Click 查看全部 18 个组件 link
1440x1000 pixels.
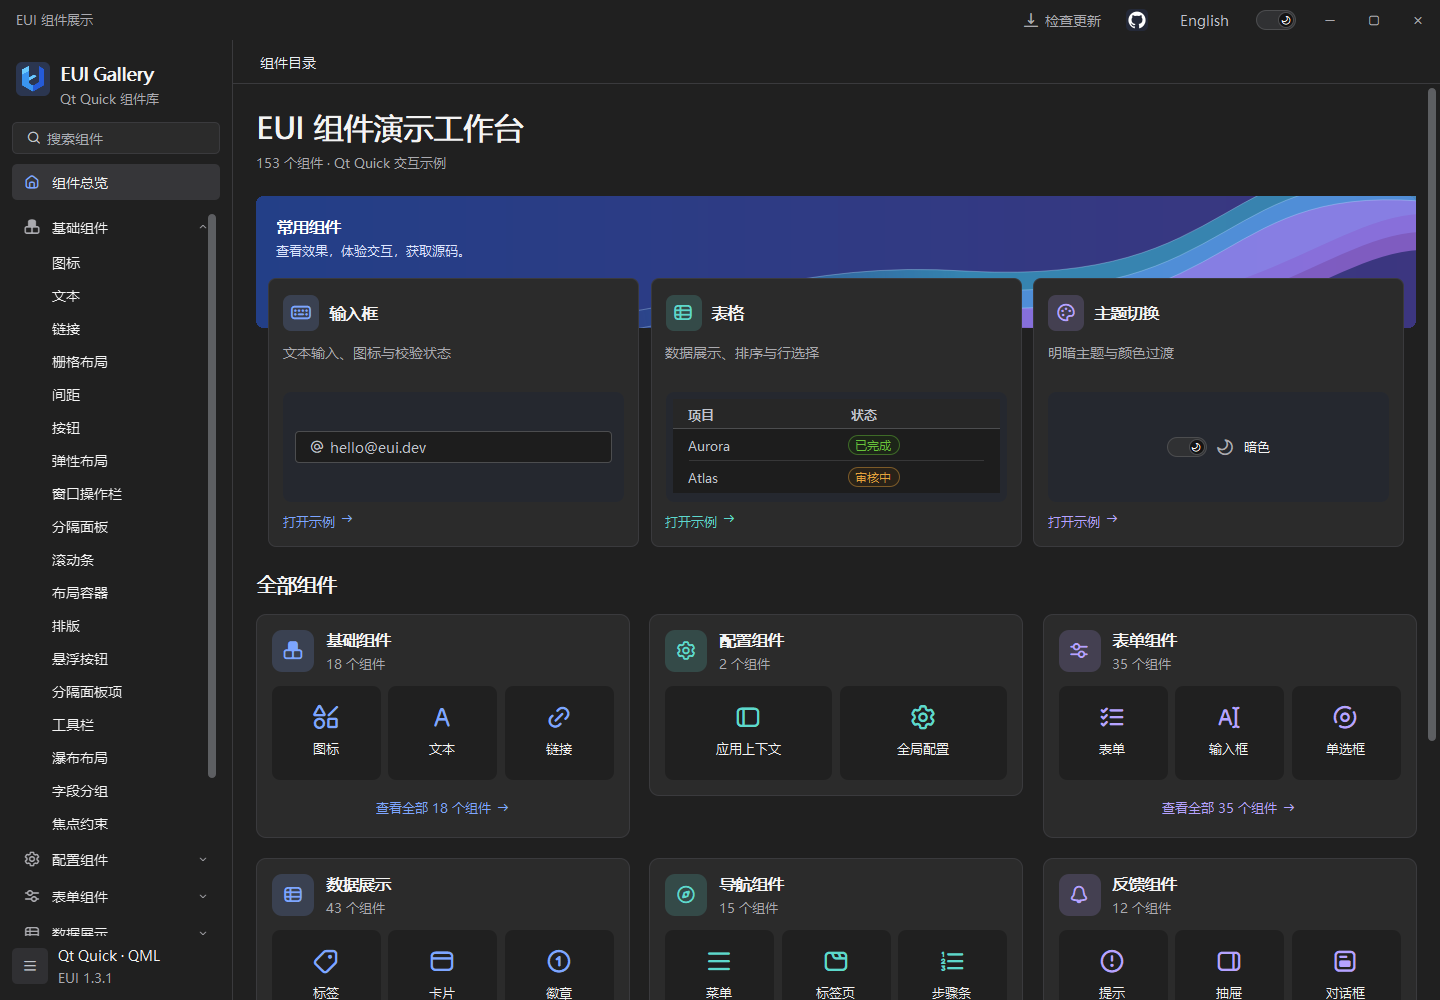(442, 808)
